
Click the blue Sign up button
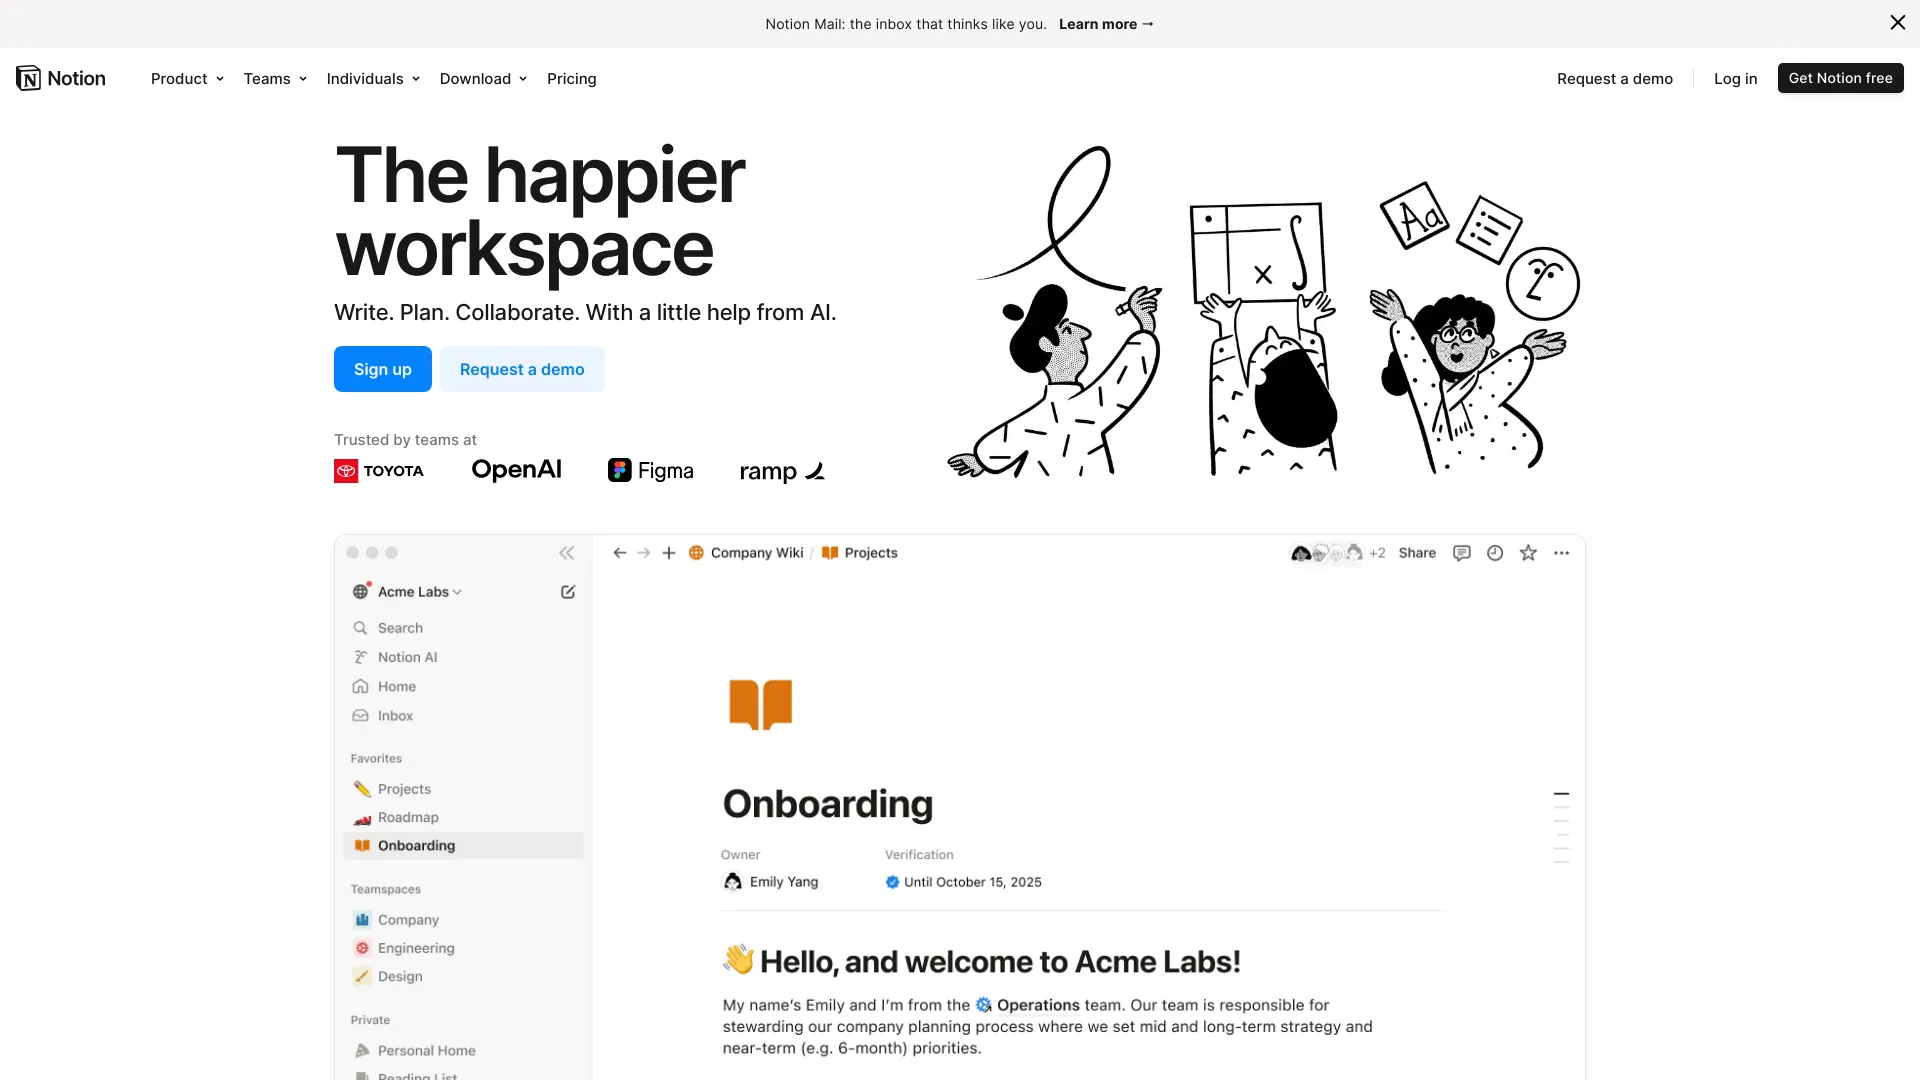pos(383,369)
